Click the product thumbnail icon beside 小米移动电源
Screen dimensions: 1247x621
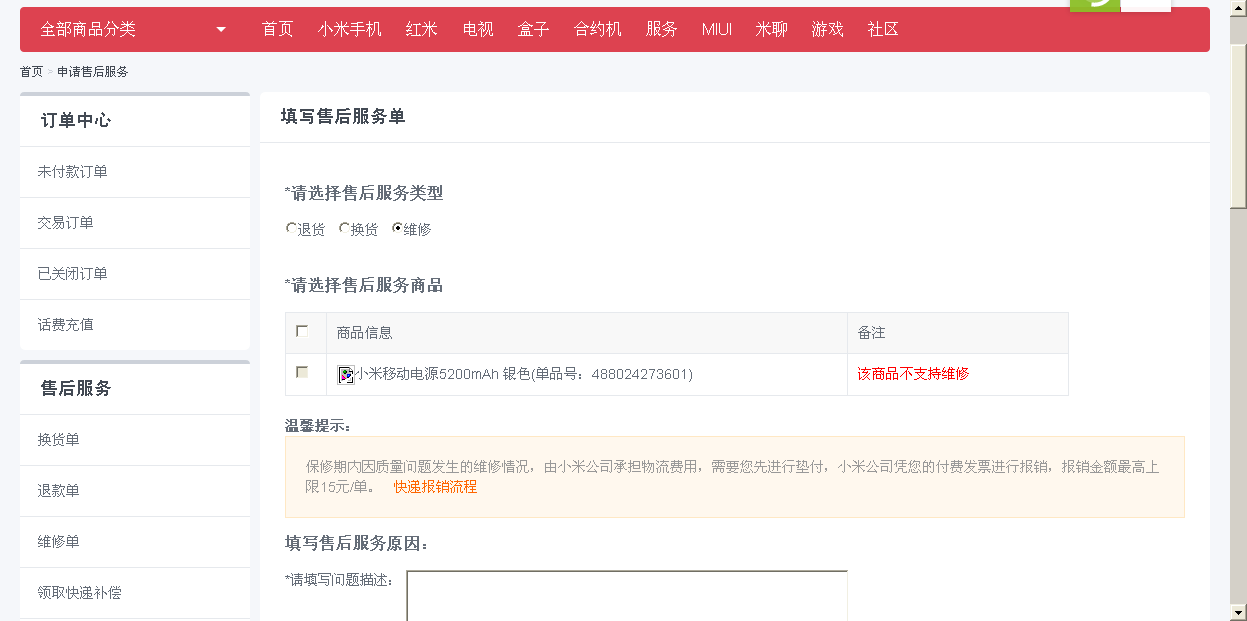(346, 375)
